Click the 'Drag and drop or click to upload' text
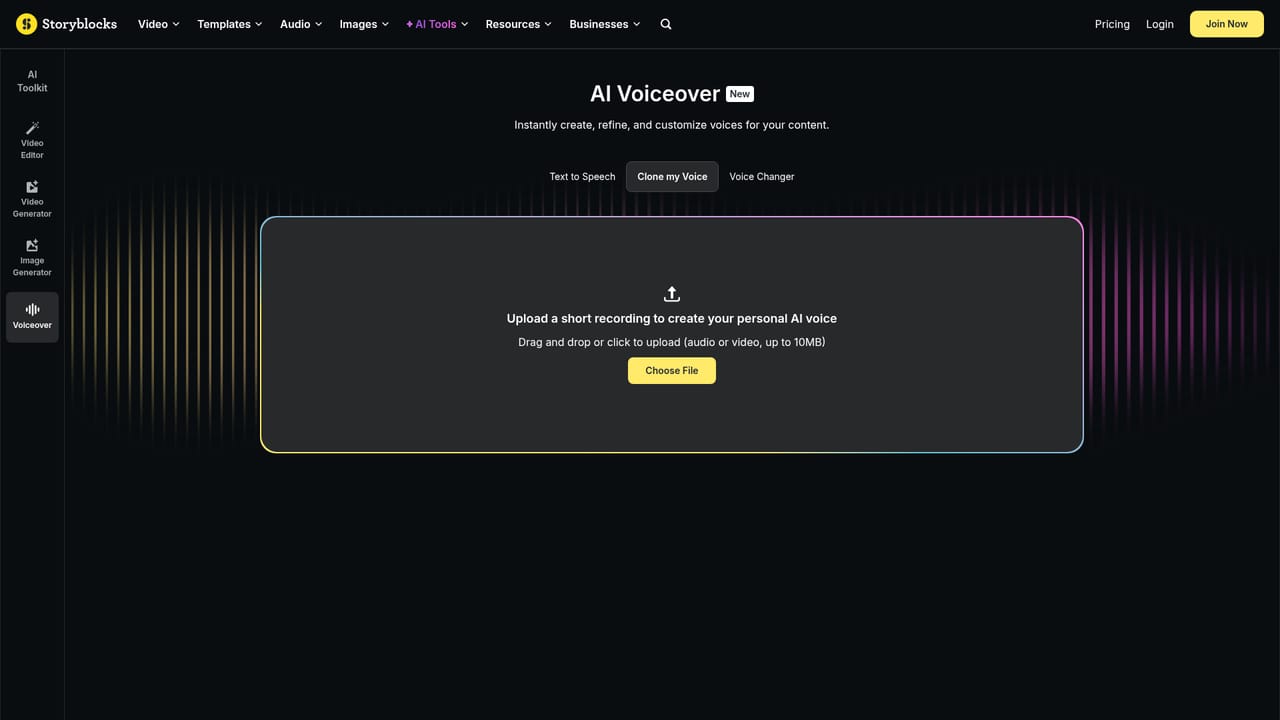The height and width of the screenshot is (720, 1280). [672, 342]
